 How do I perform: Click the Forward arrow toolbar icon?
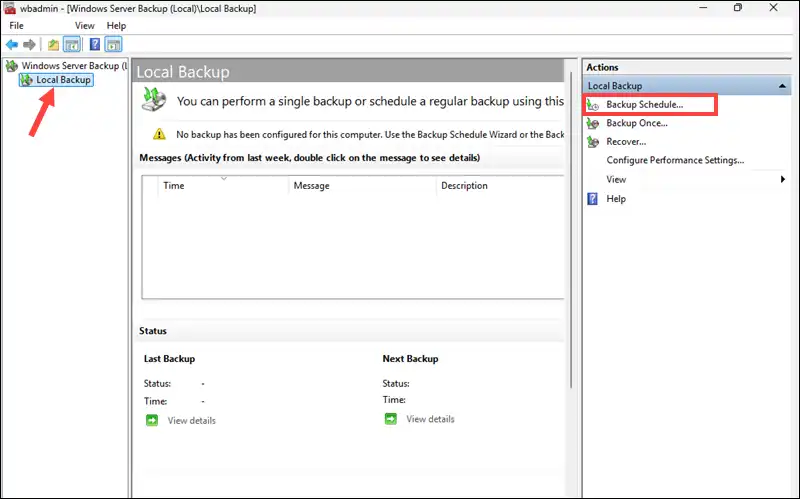[x=30, y=45]
